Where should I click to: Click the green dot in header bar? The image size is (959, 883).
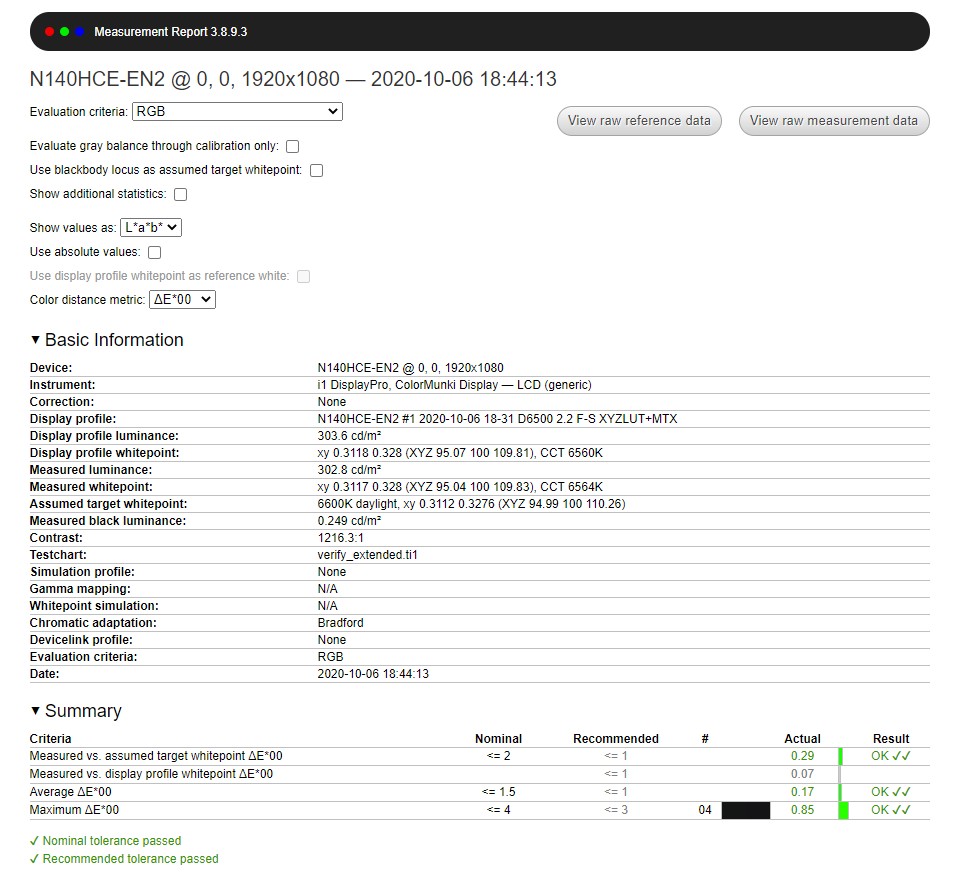[64, 32]
